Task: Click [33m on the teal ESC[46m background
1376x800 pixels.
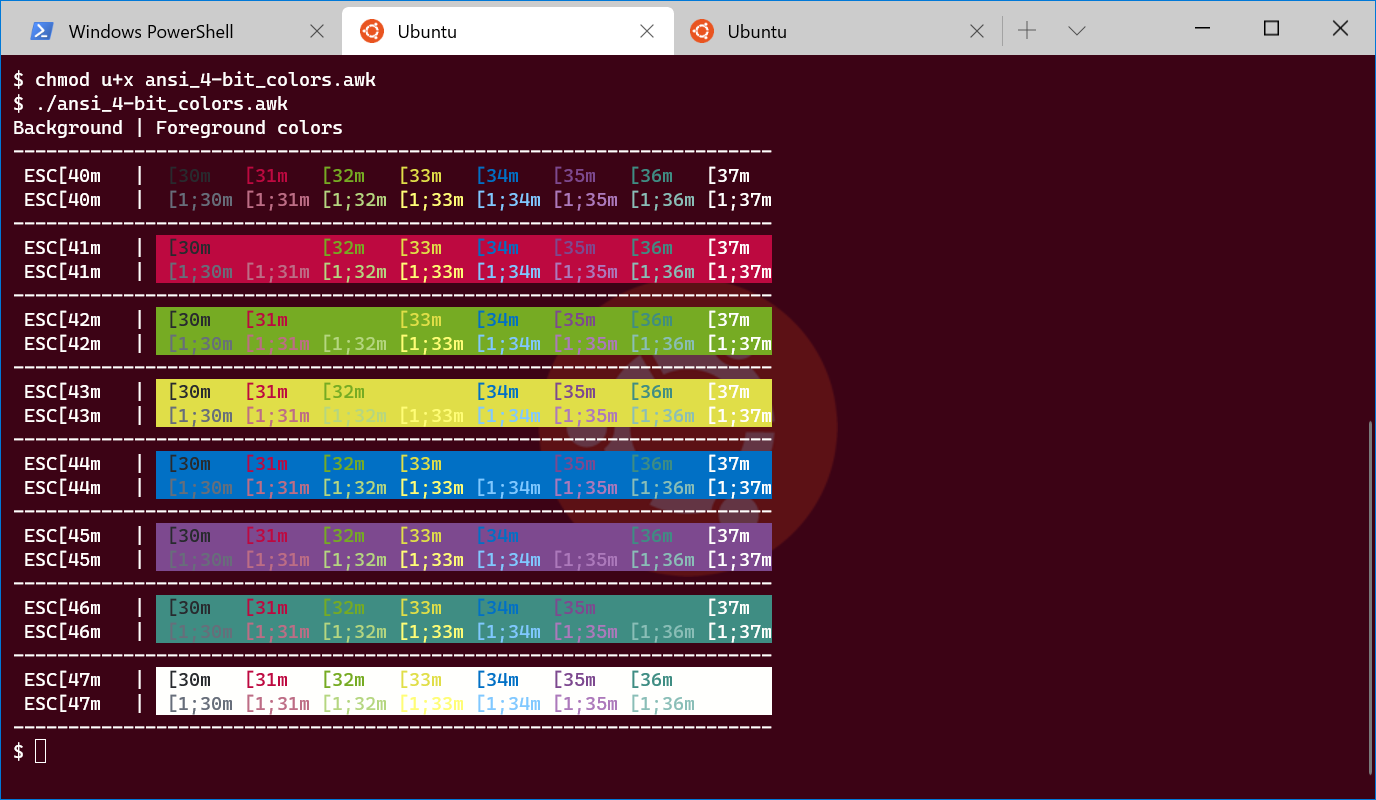Action: (x=420, y=608)
